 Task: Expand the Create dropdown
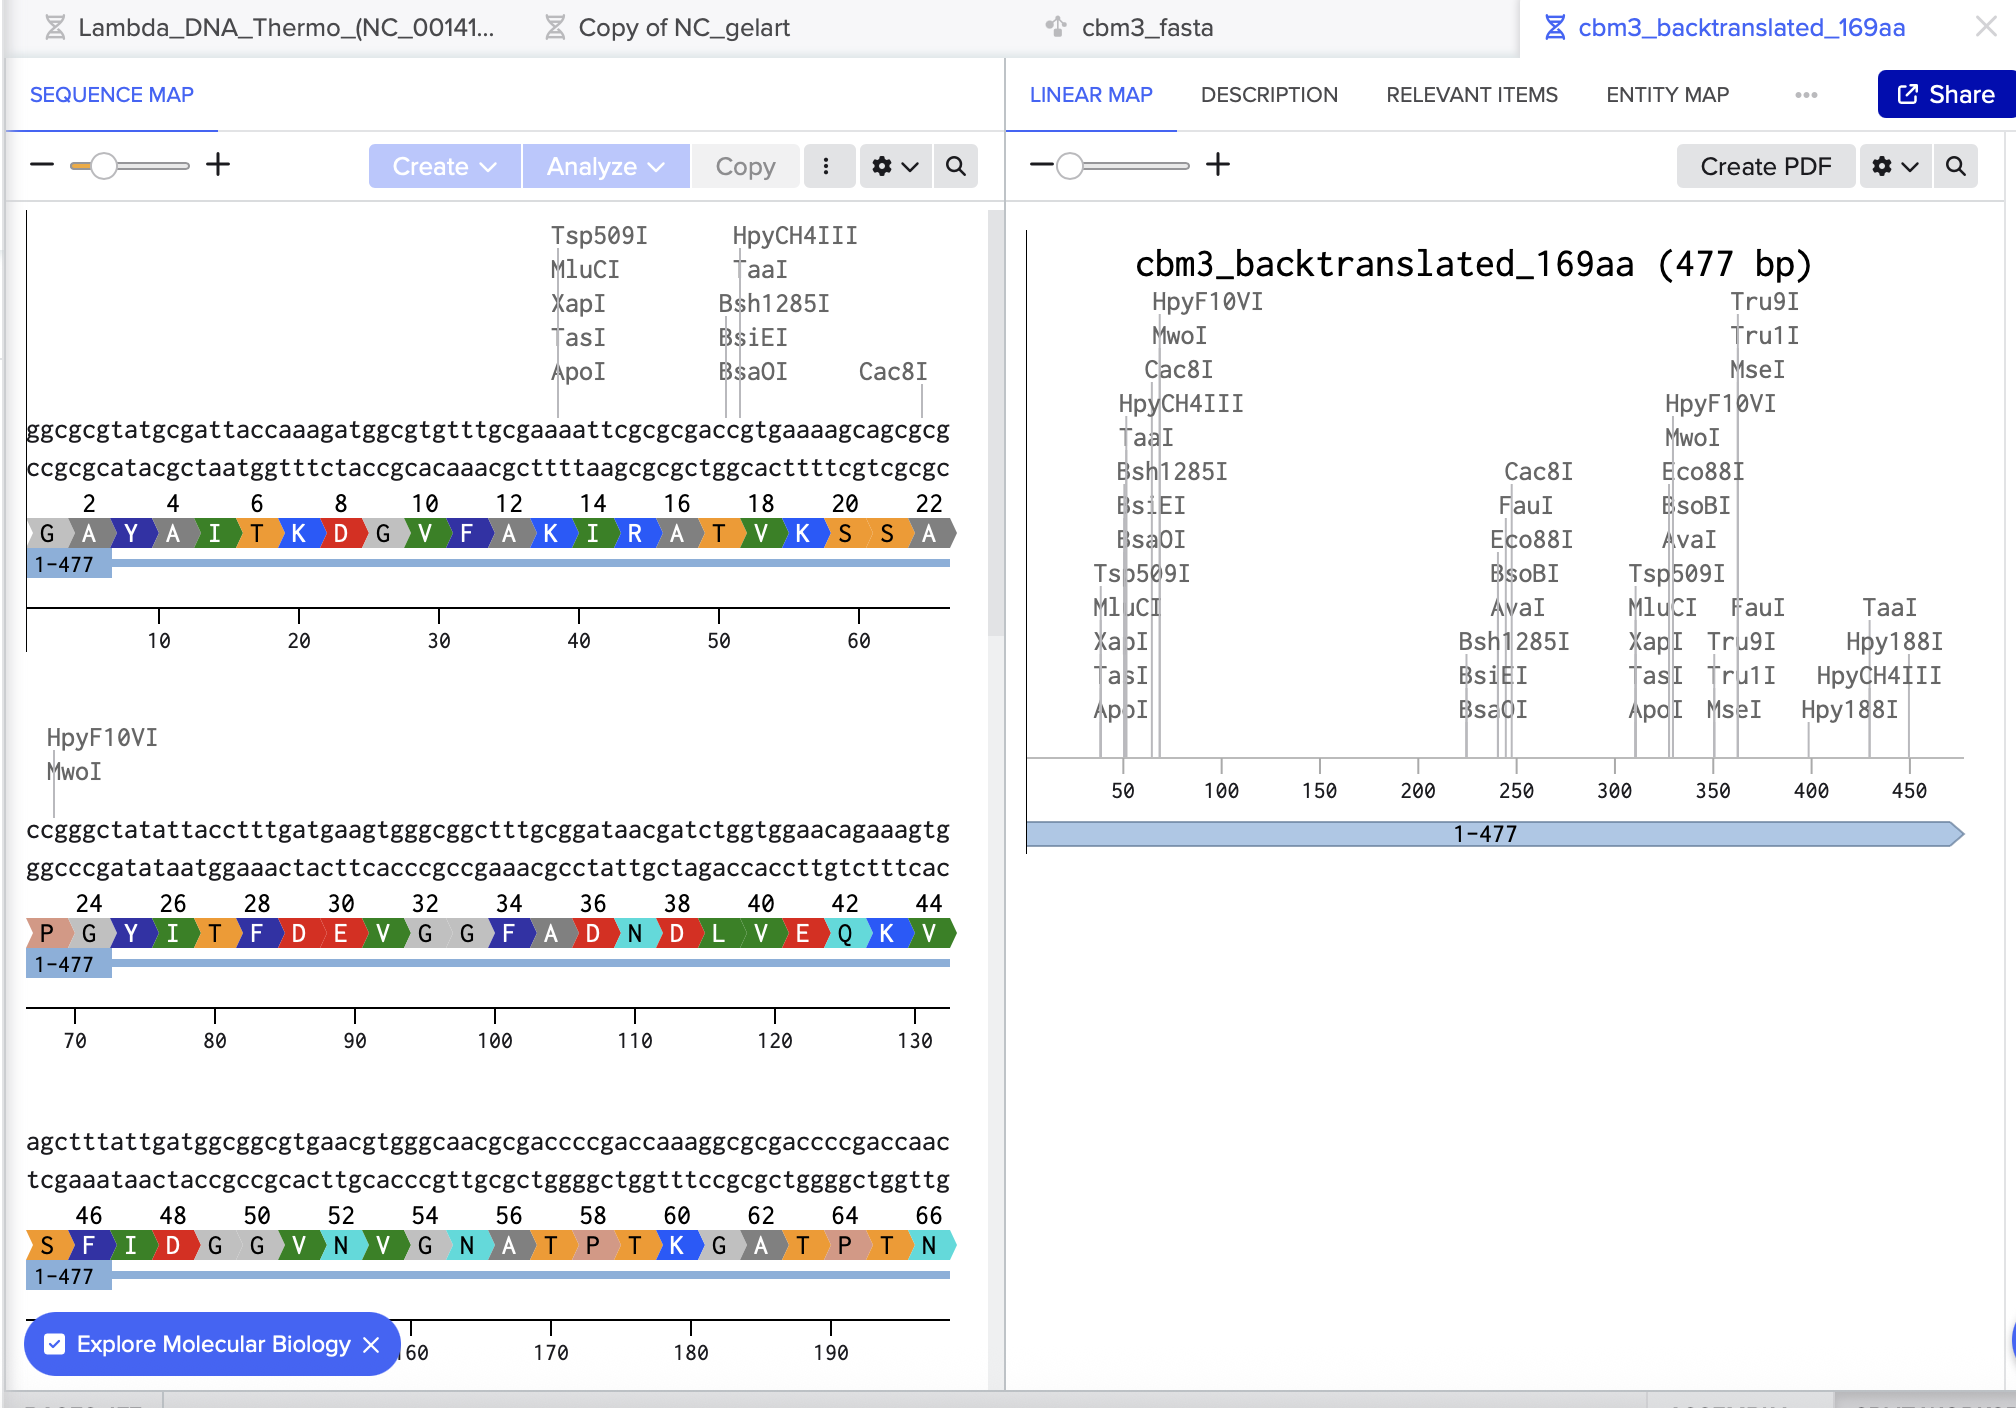pos(444,166)
